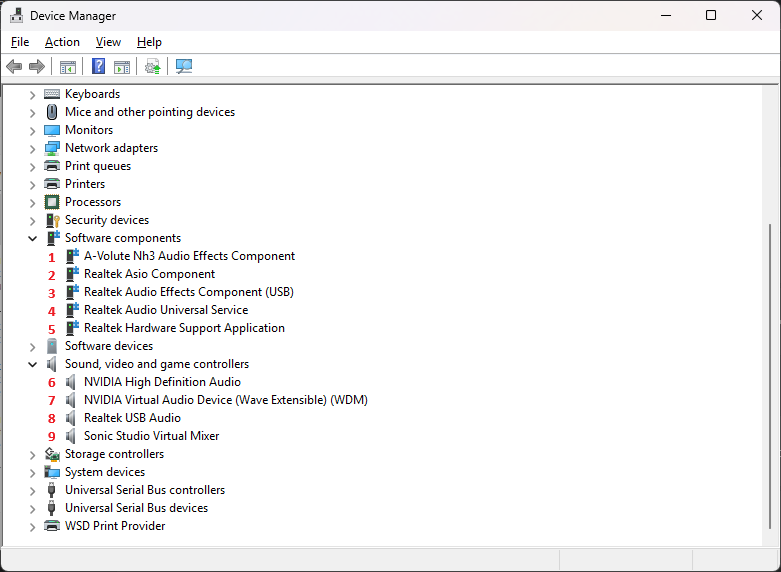The image size is (781, 572).
Task: Collapse the Software components chevron
Action: (x=32, y=238)
